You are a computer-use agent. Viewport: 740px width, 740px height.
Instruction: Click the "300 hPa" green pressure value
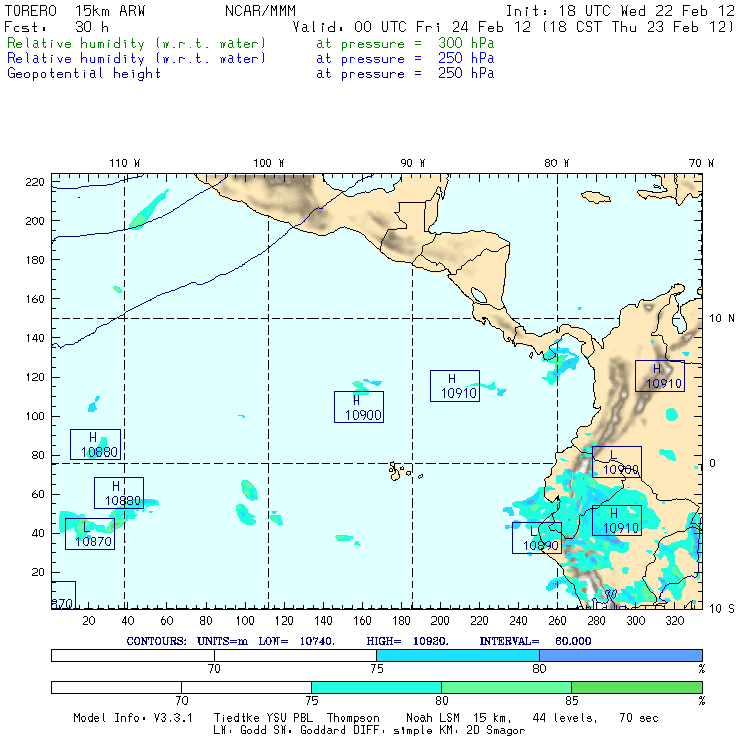point(466,43)
